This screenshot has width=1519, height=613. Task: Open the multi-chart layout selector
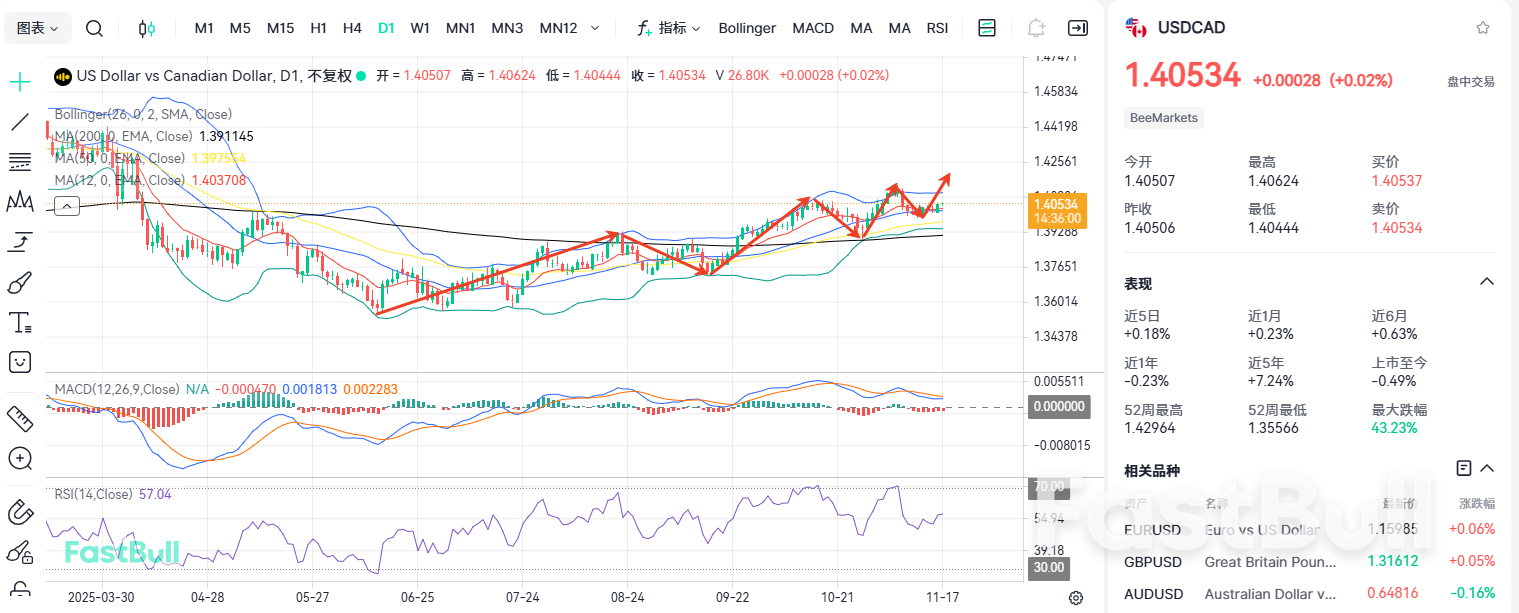(x=986, y=28)
